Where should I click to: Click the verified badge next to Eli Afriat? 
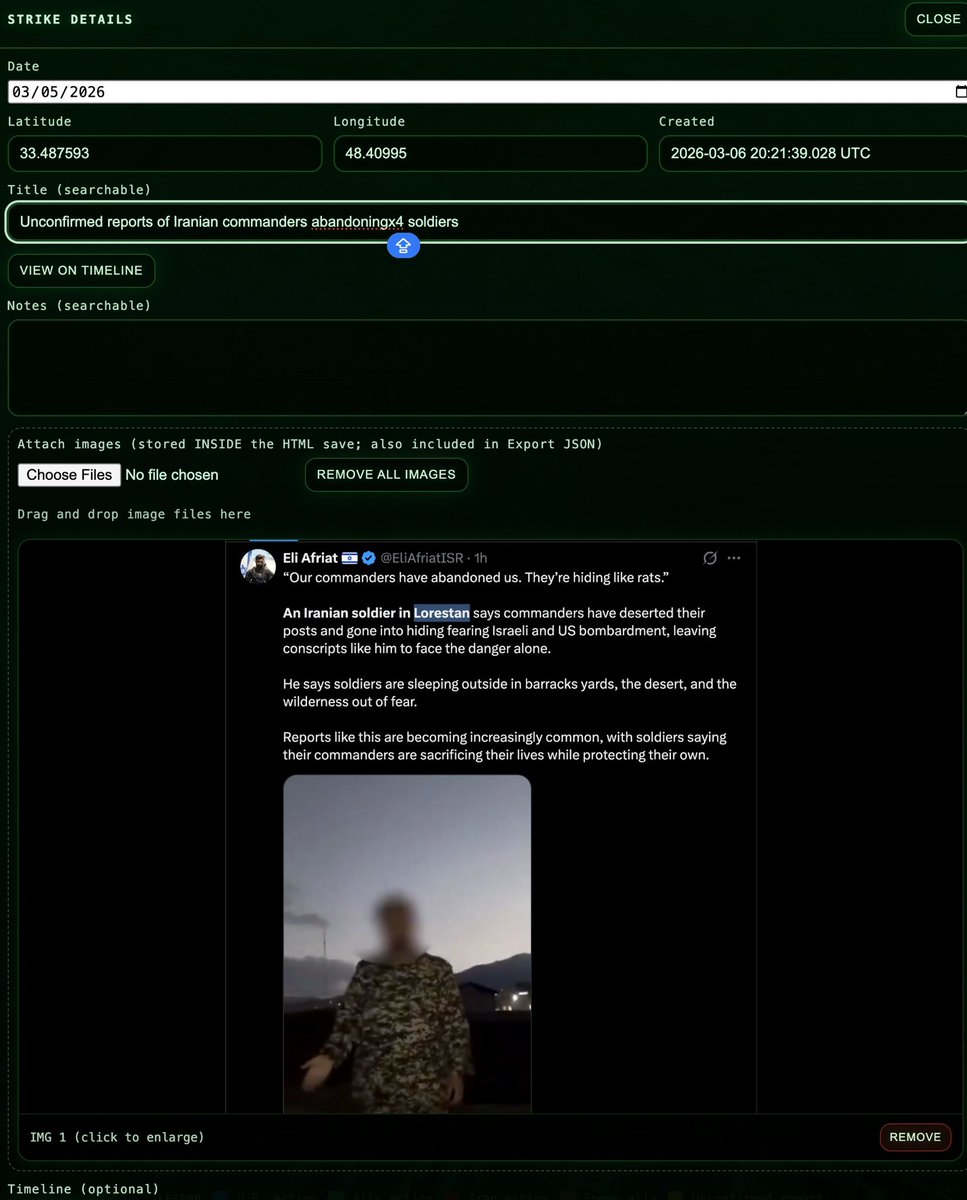point(367,558)
